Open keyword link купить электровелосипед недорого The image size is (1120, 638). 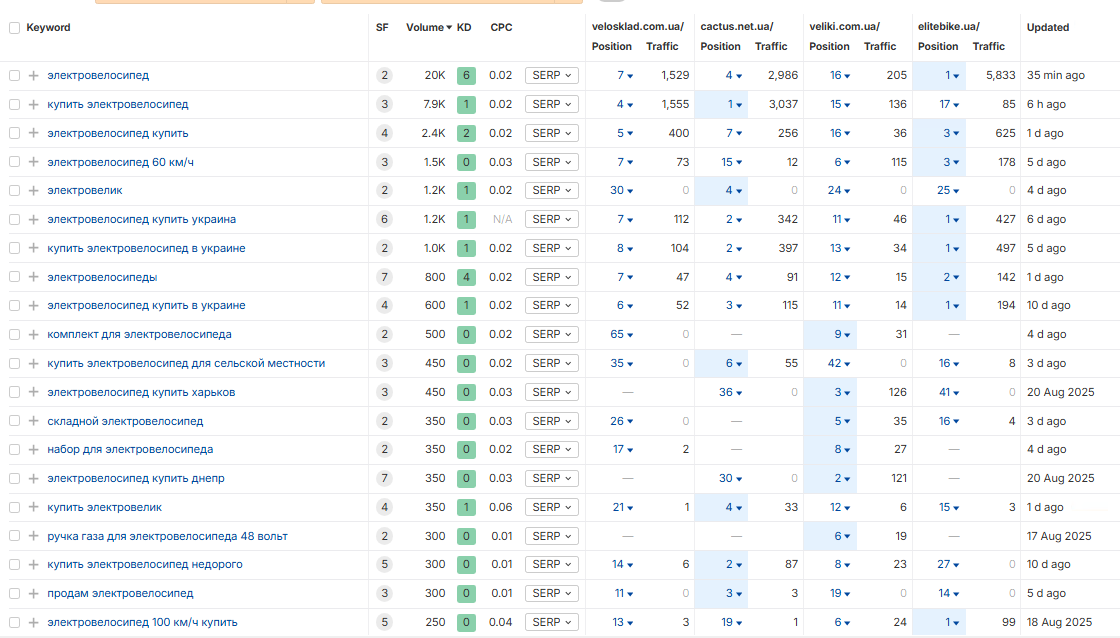(145, 564)
